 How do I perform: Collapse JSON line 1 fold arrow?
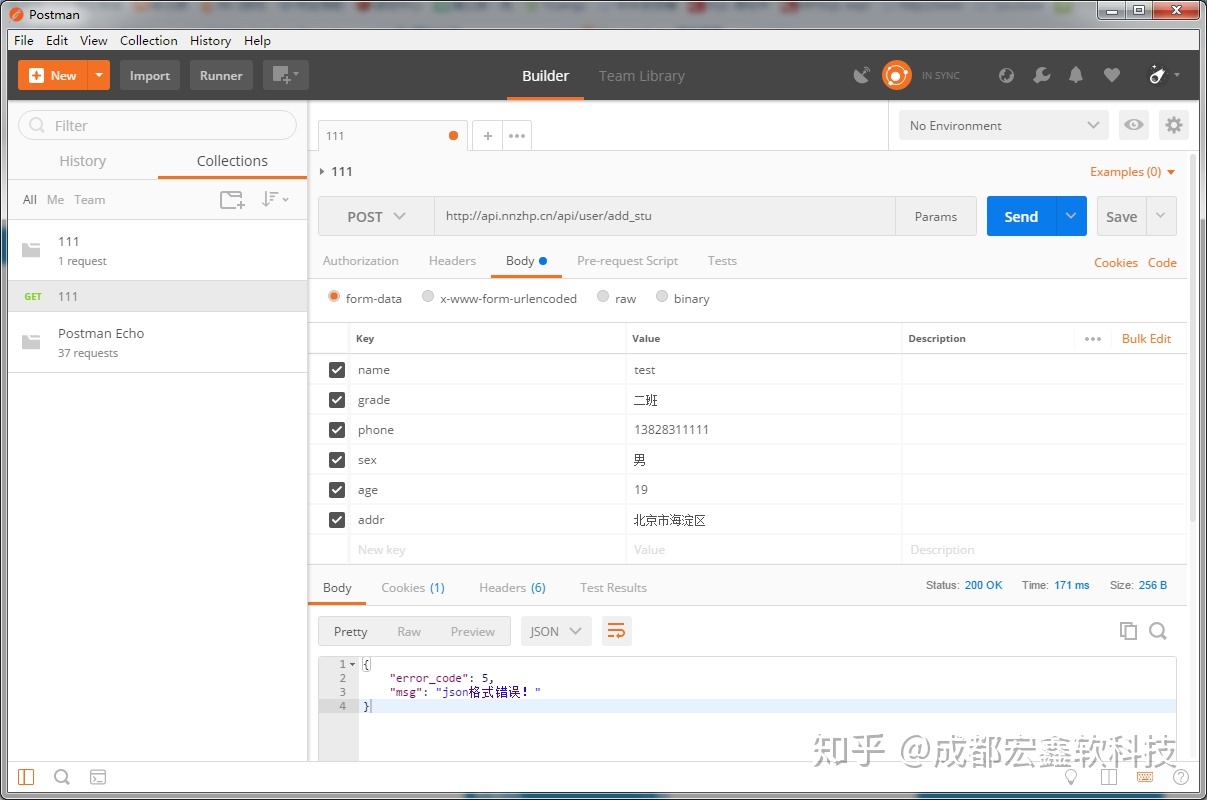352,664
